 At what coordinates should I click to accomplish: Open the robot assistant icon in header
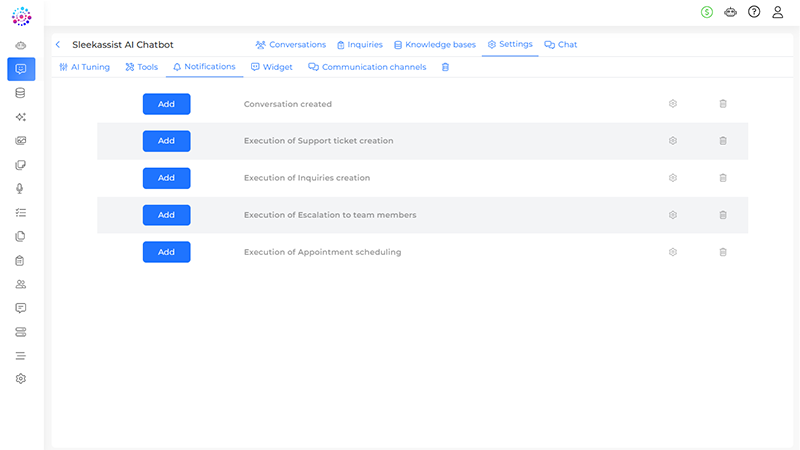click(x=731, y=12)
